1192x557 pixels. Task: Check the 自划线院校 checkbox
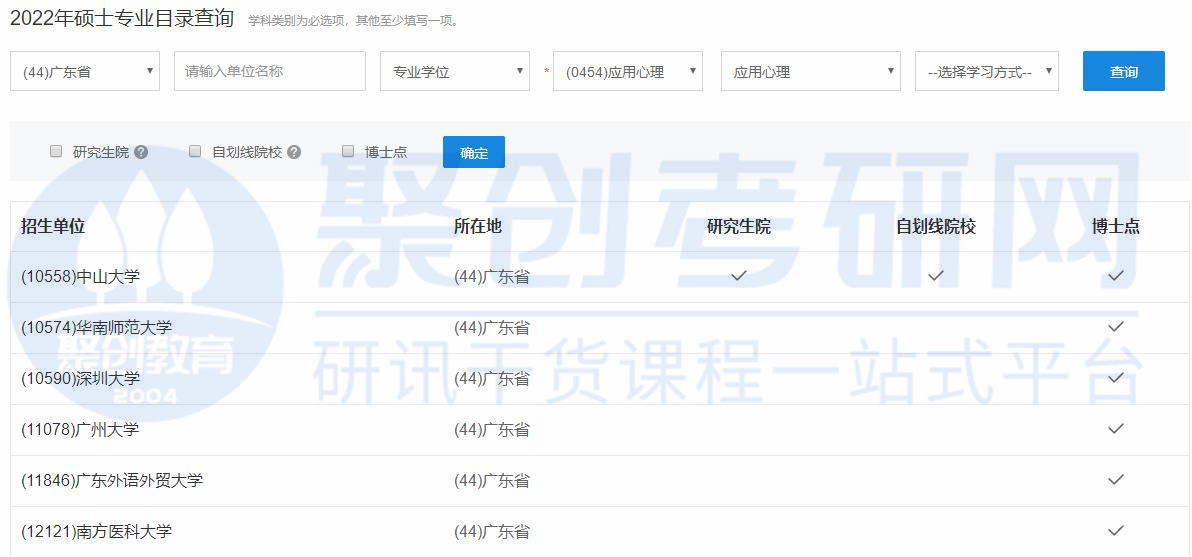[195, 151]
